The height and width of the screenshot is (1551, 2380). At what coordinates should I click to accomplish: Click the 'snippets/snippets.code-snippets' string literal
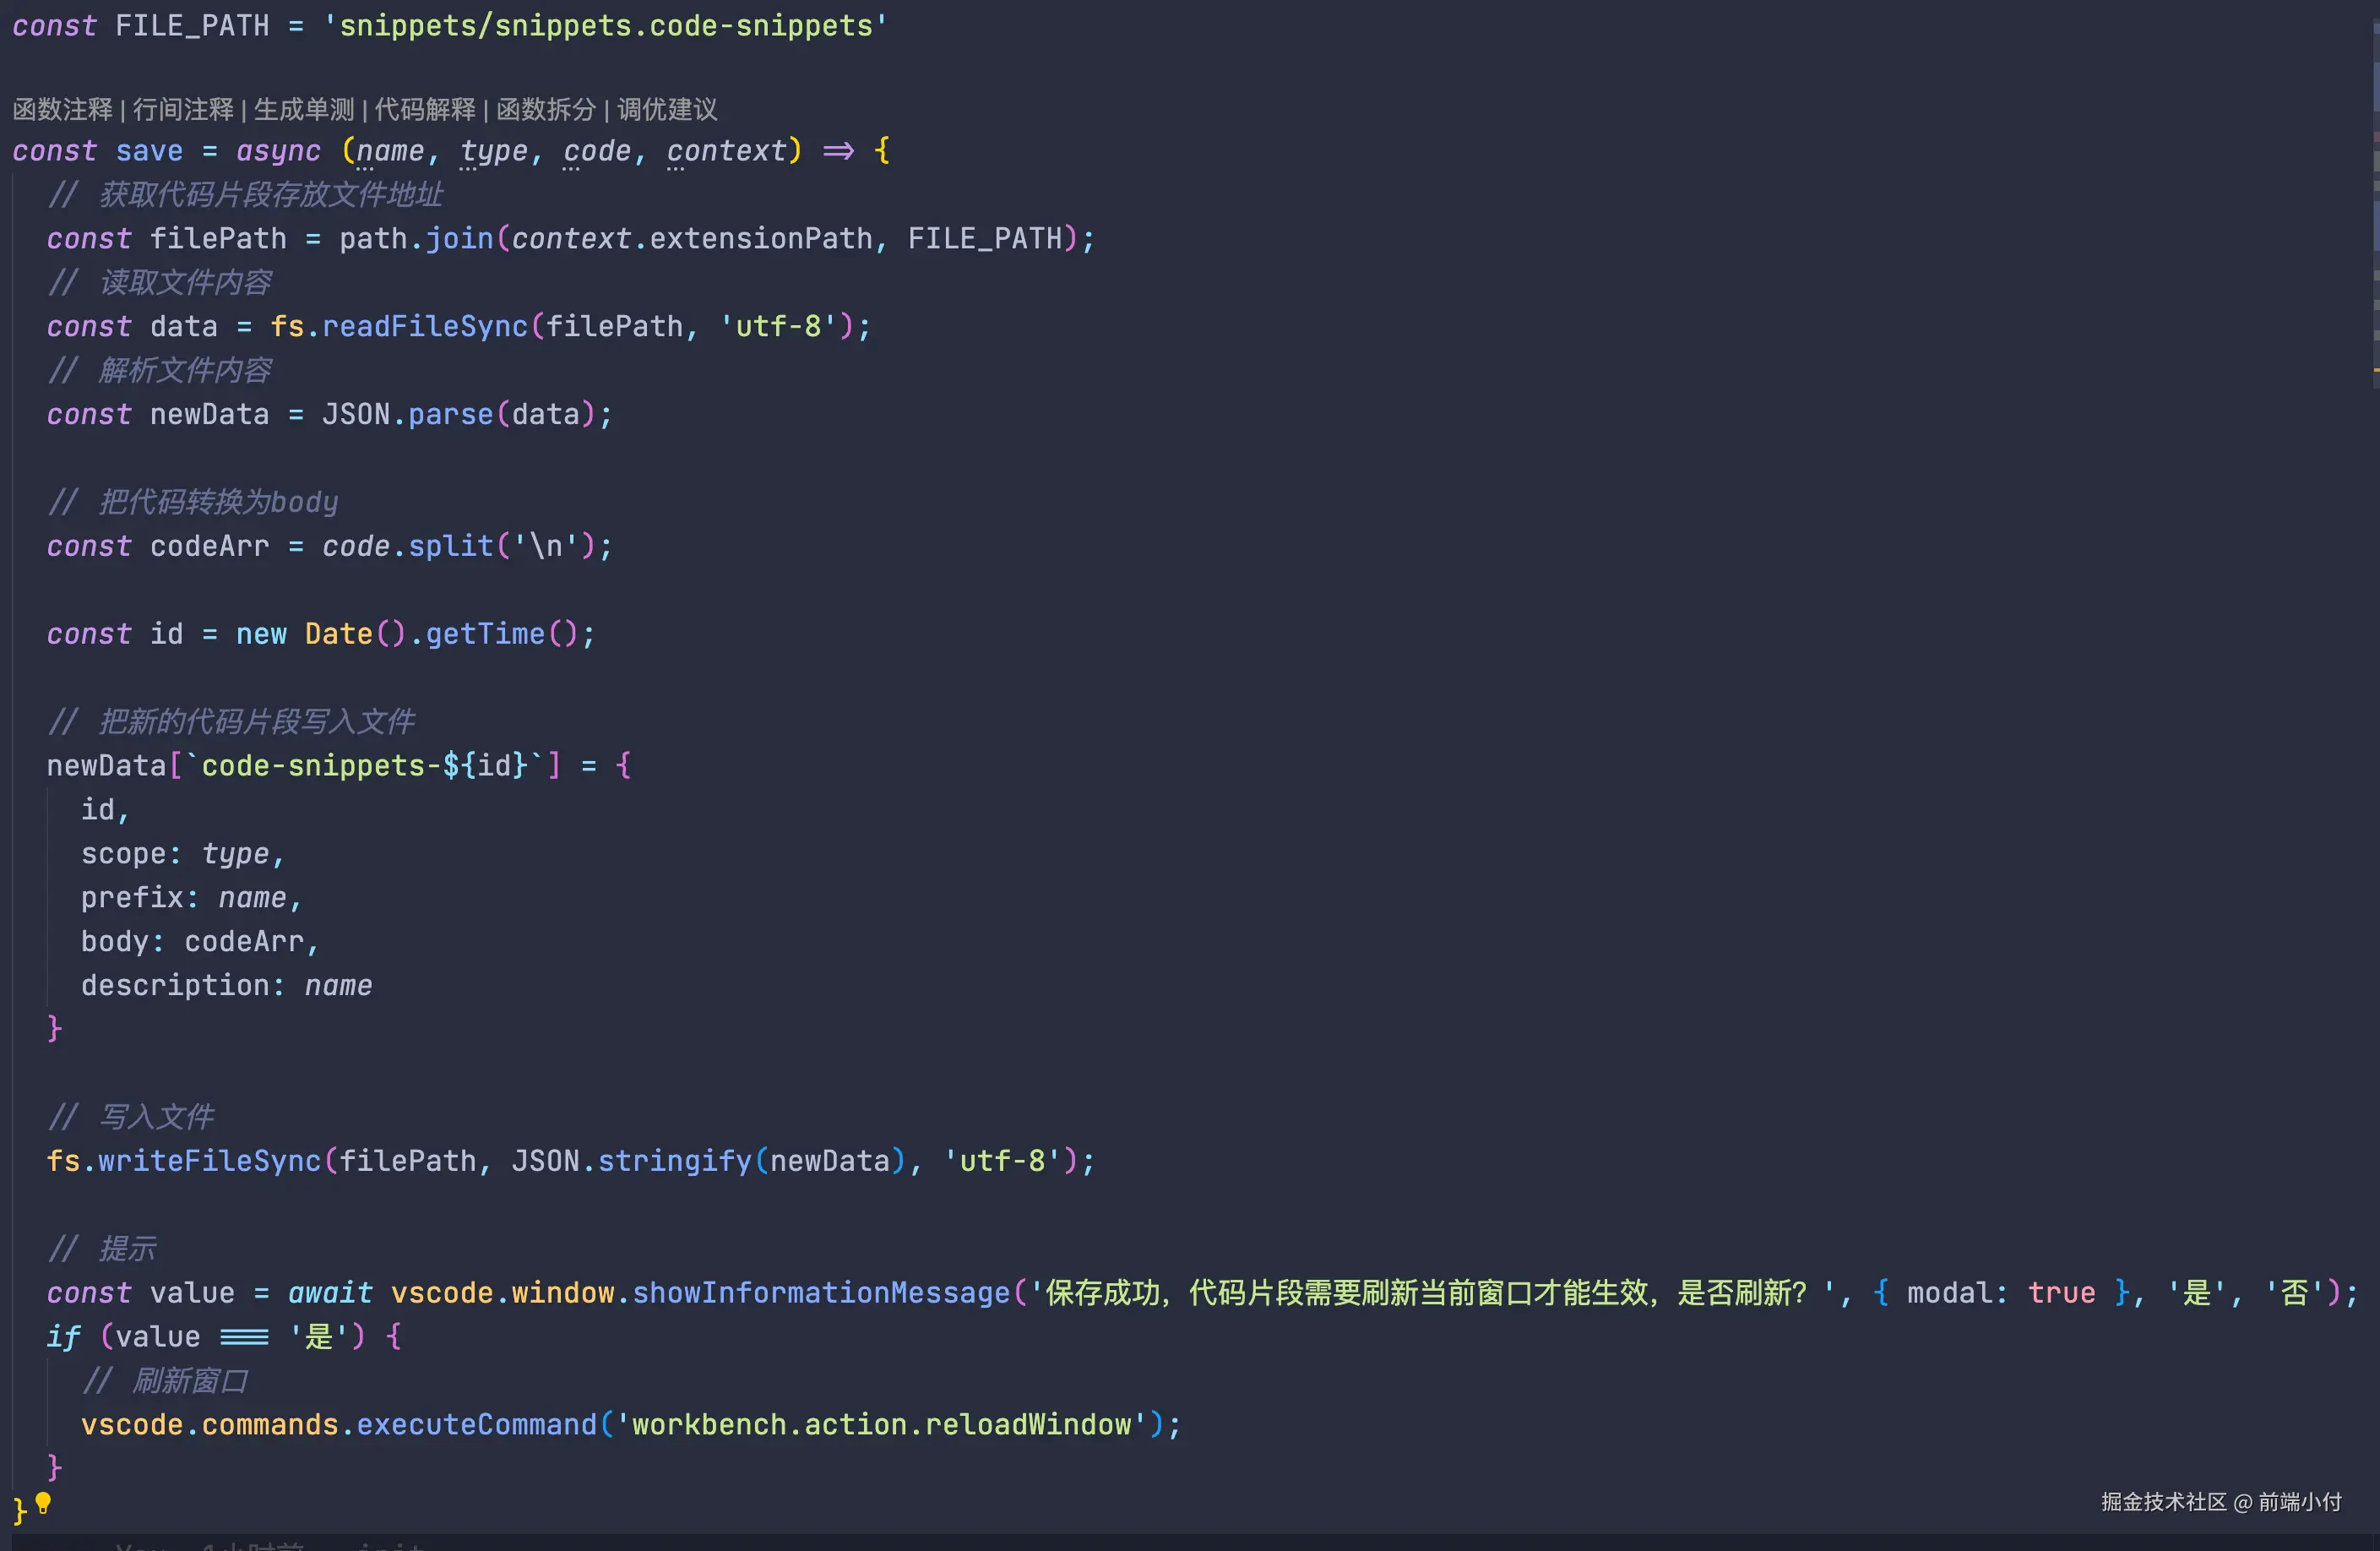(x=605, y=26)
